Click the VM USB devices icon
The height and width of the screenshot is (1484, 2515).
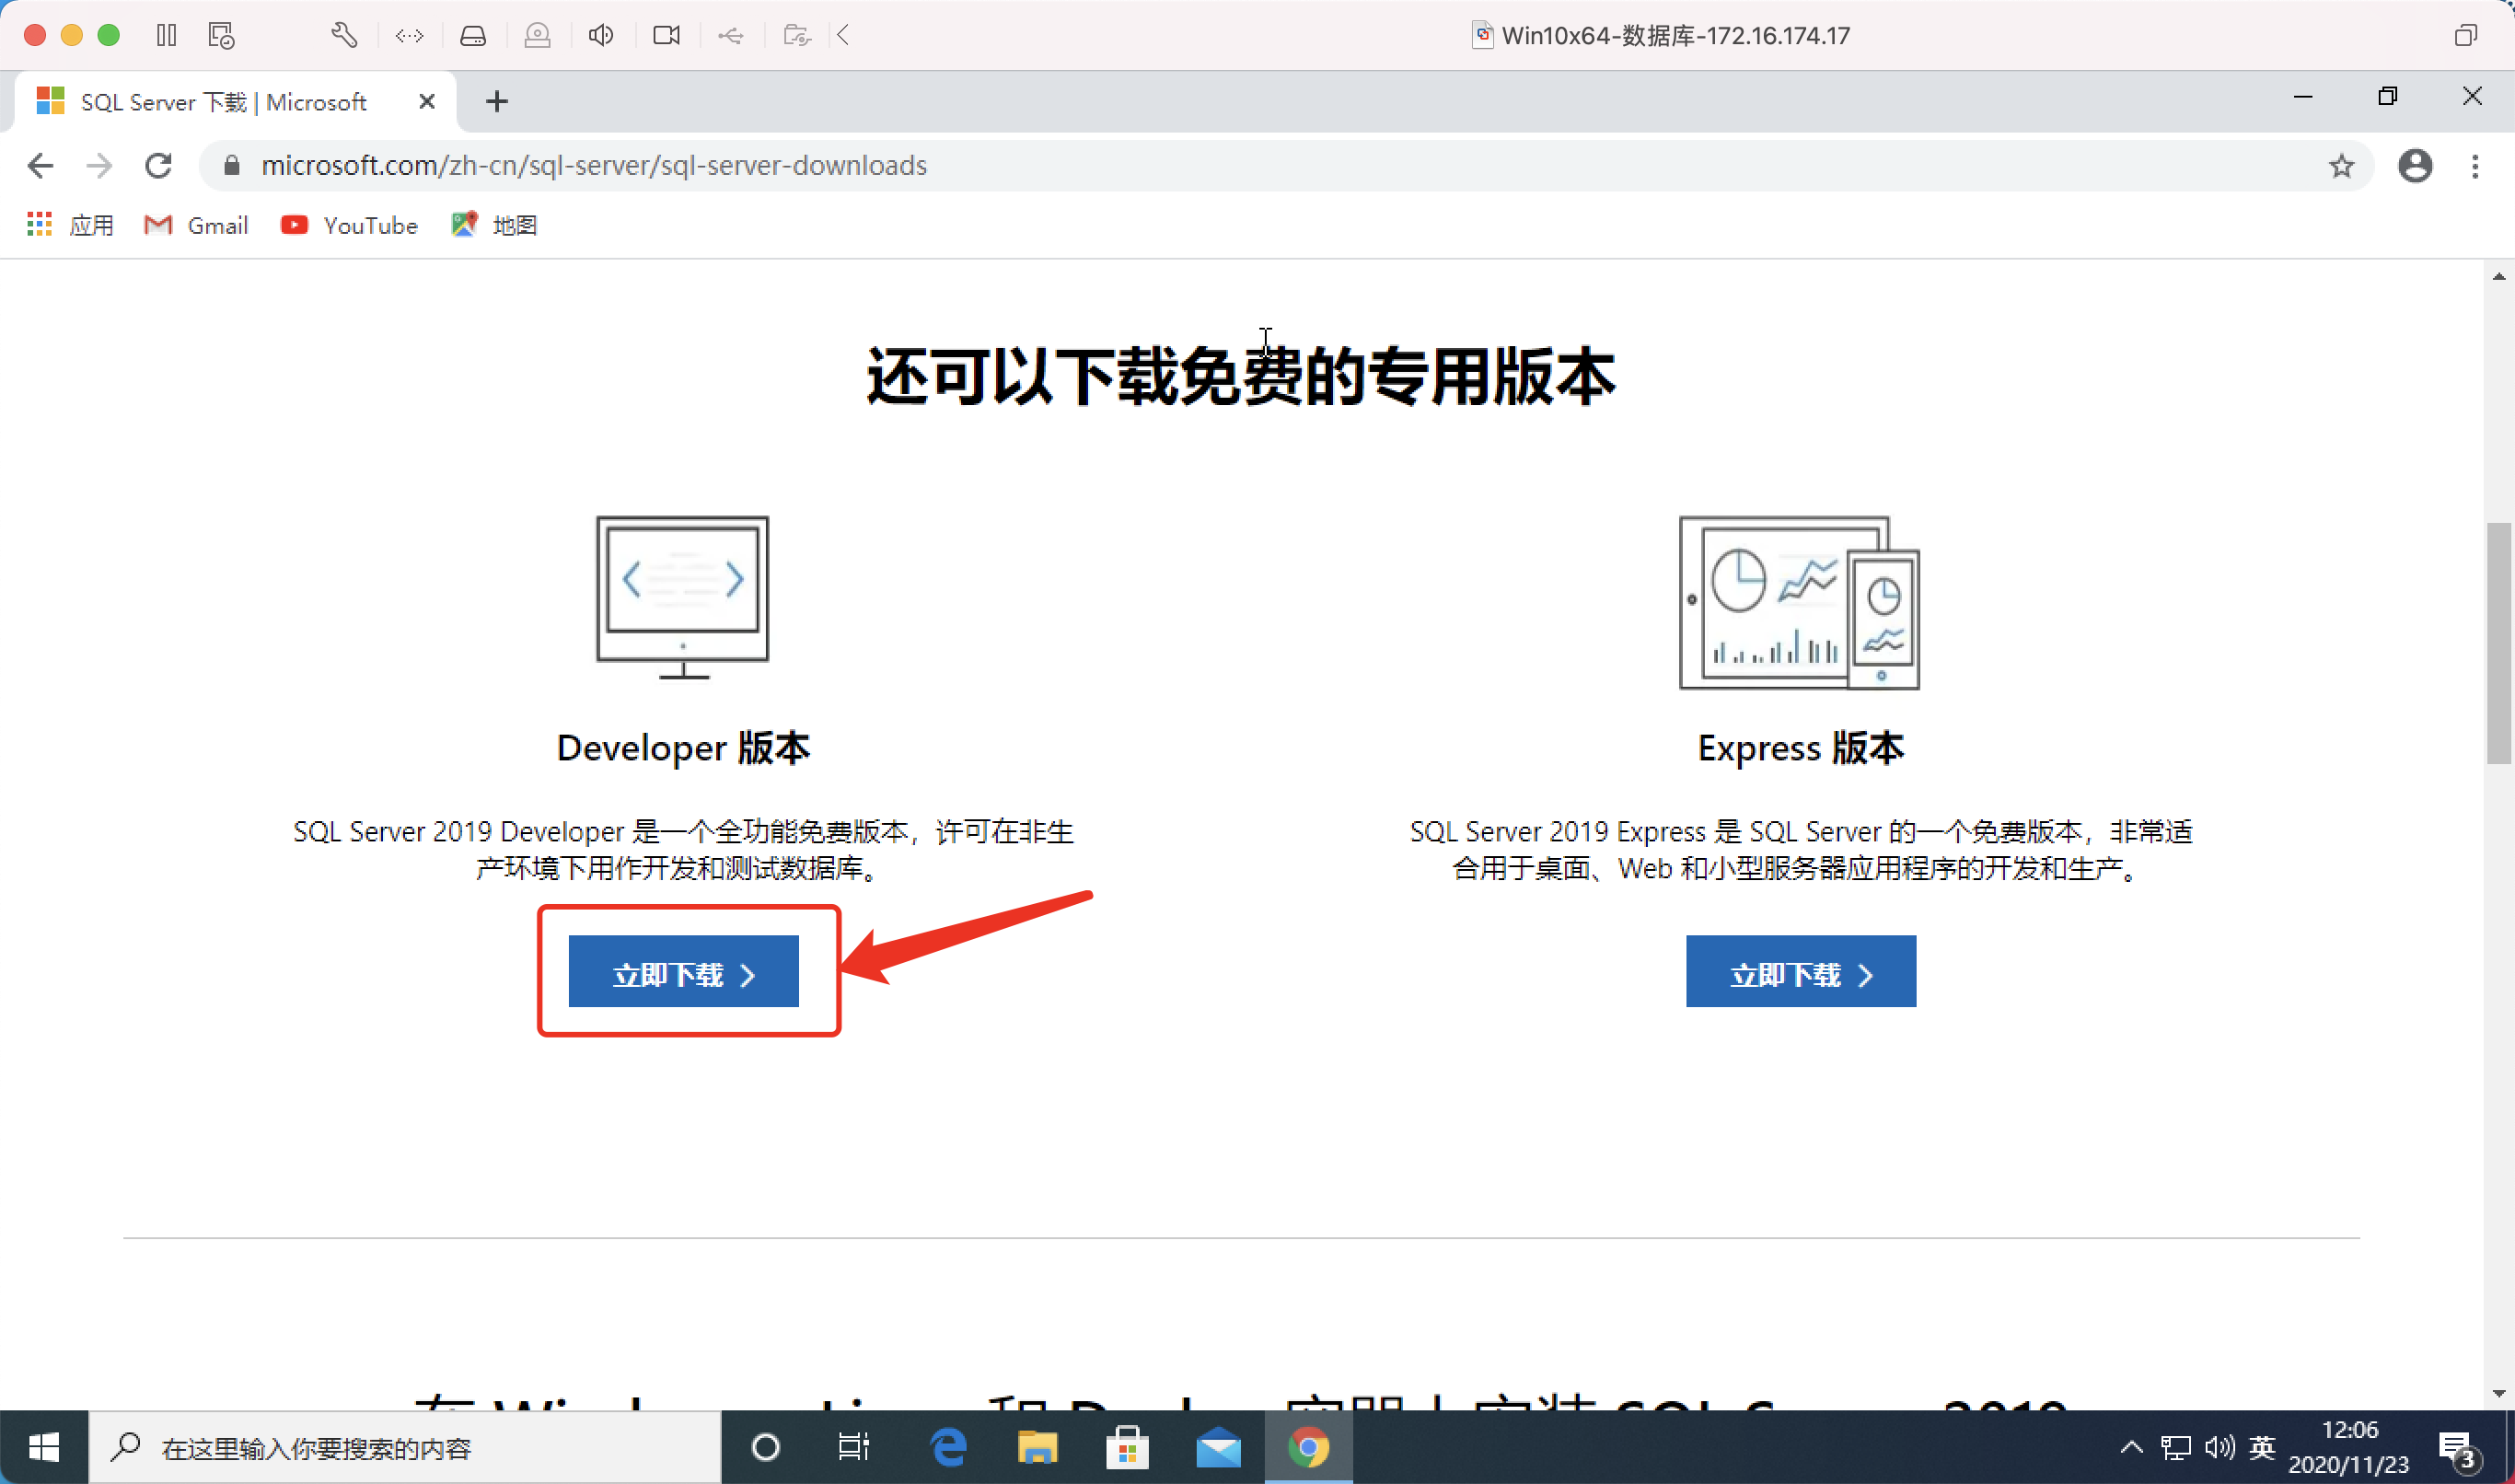point(731,36)
